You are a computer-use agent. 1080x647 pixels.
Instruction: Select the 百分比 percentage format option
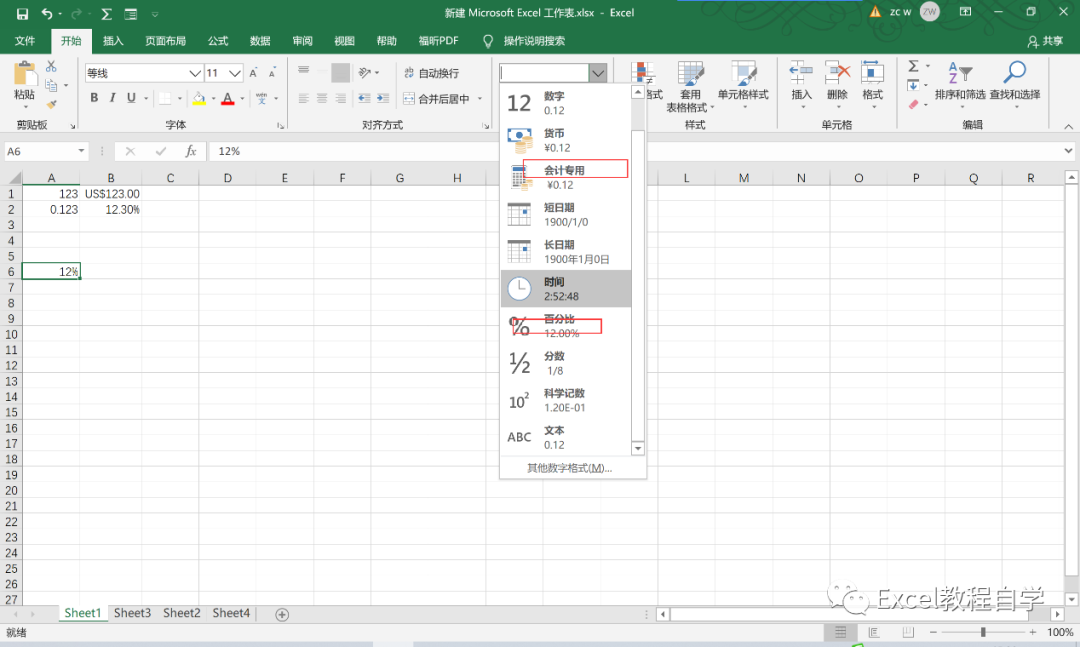tap(565, 326)
